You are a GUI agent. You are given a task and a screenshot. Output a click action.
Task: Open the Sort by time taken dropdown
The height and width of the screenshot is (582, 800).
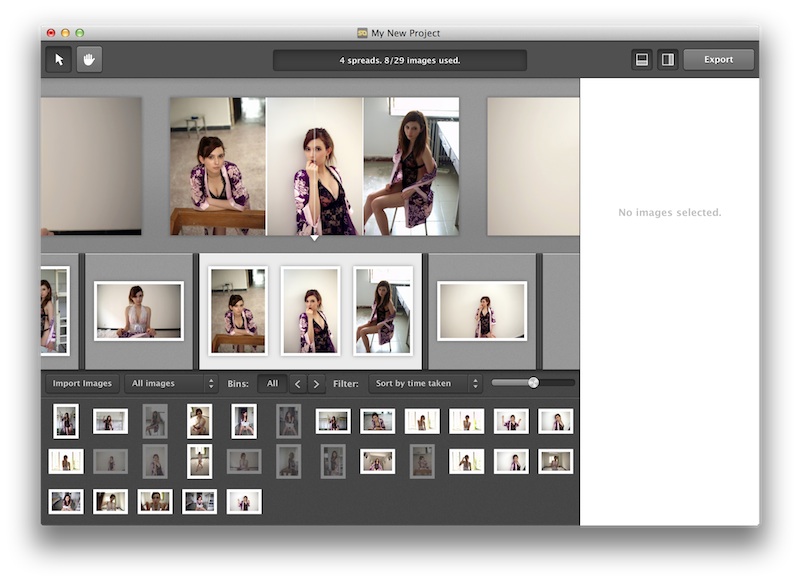(x=425, y=383)
